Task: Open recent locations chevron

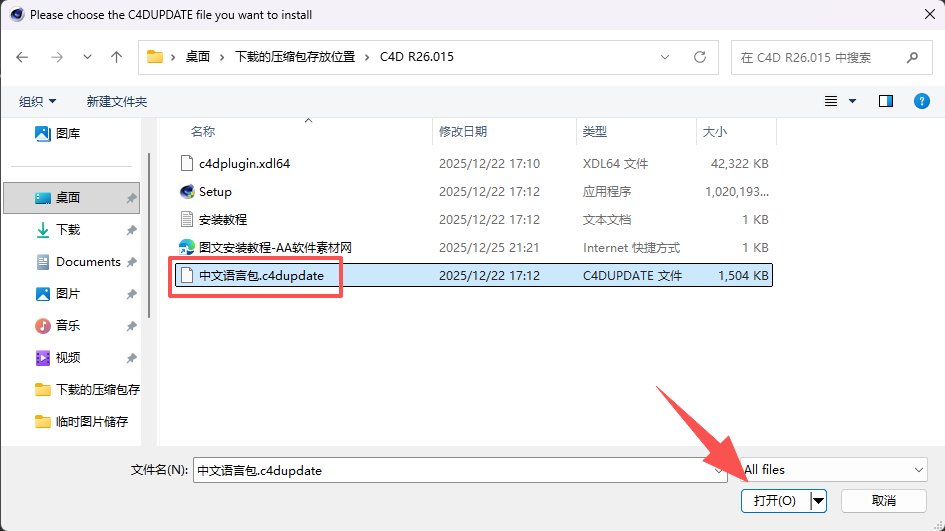Action: [87, 57]
